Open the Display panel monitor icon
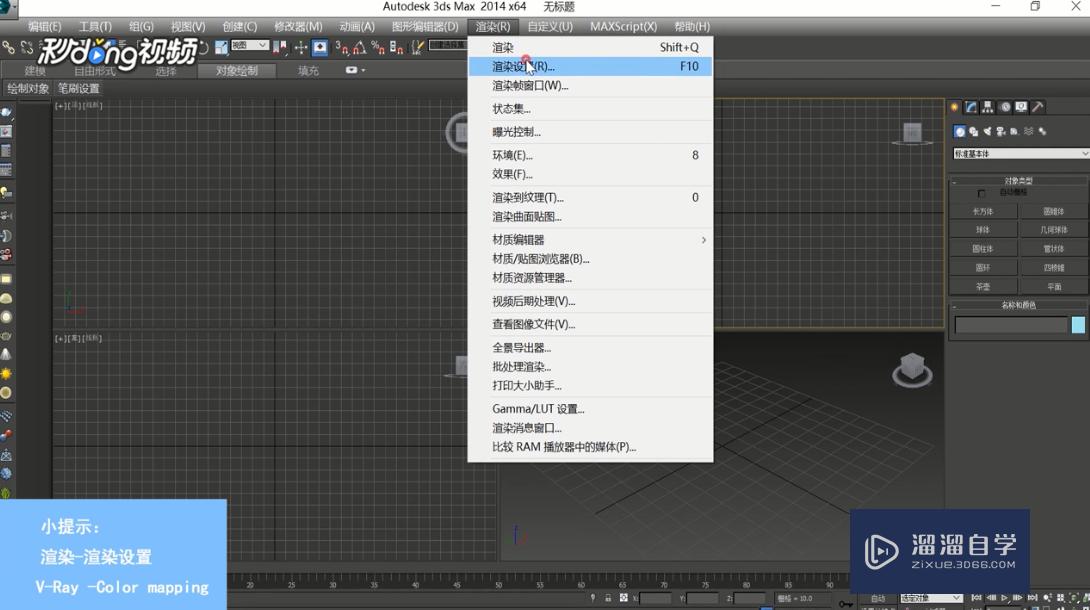 [x=1021, y=107]
